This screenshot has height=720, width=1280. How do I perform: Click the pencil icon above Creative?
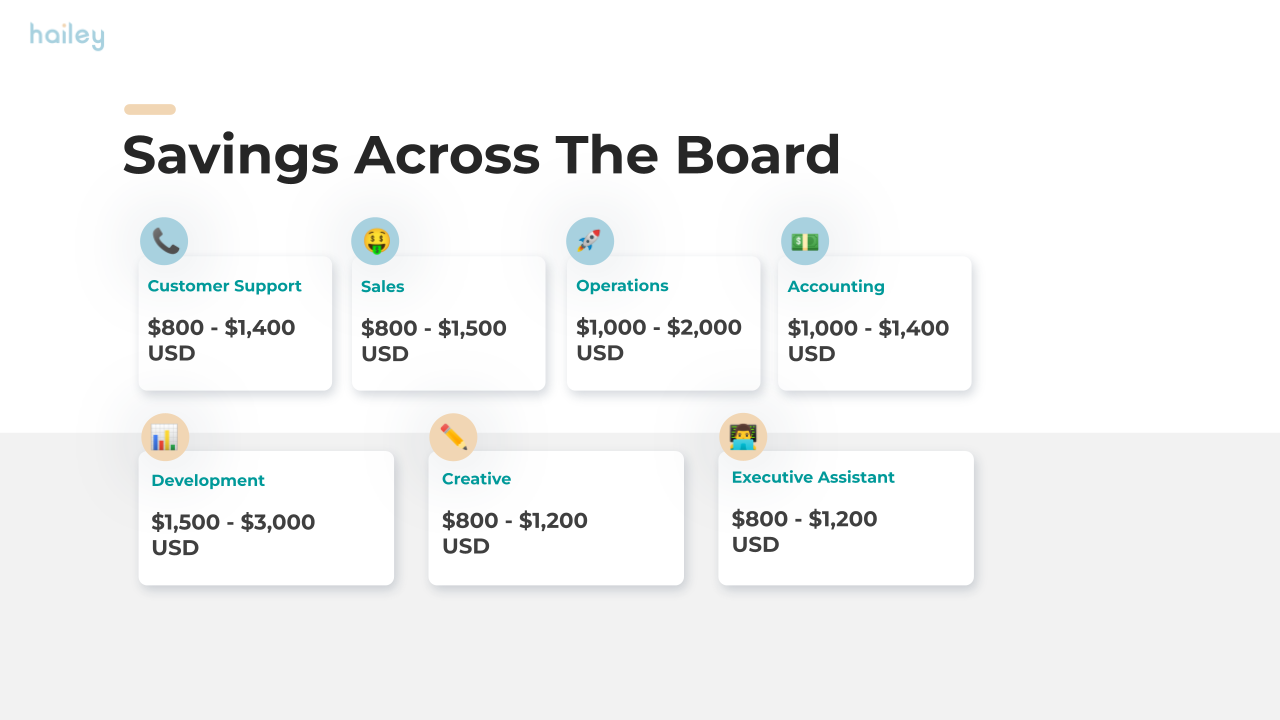(453, 437)
